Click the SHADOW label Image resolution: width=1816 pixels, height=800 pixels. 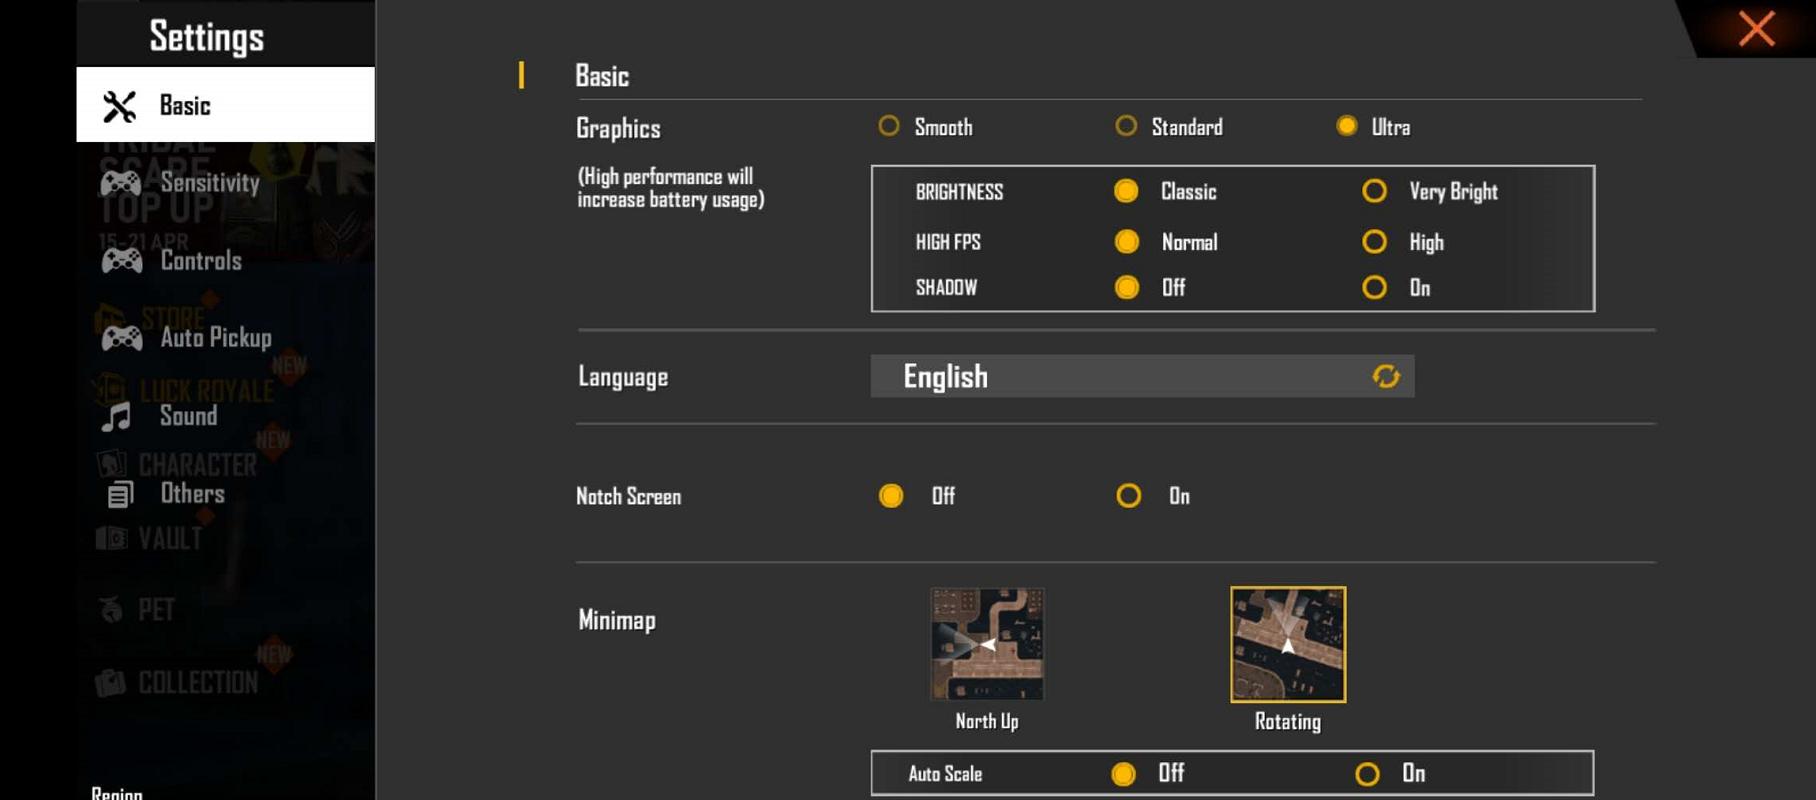946,288
